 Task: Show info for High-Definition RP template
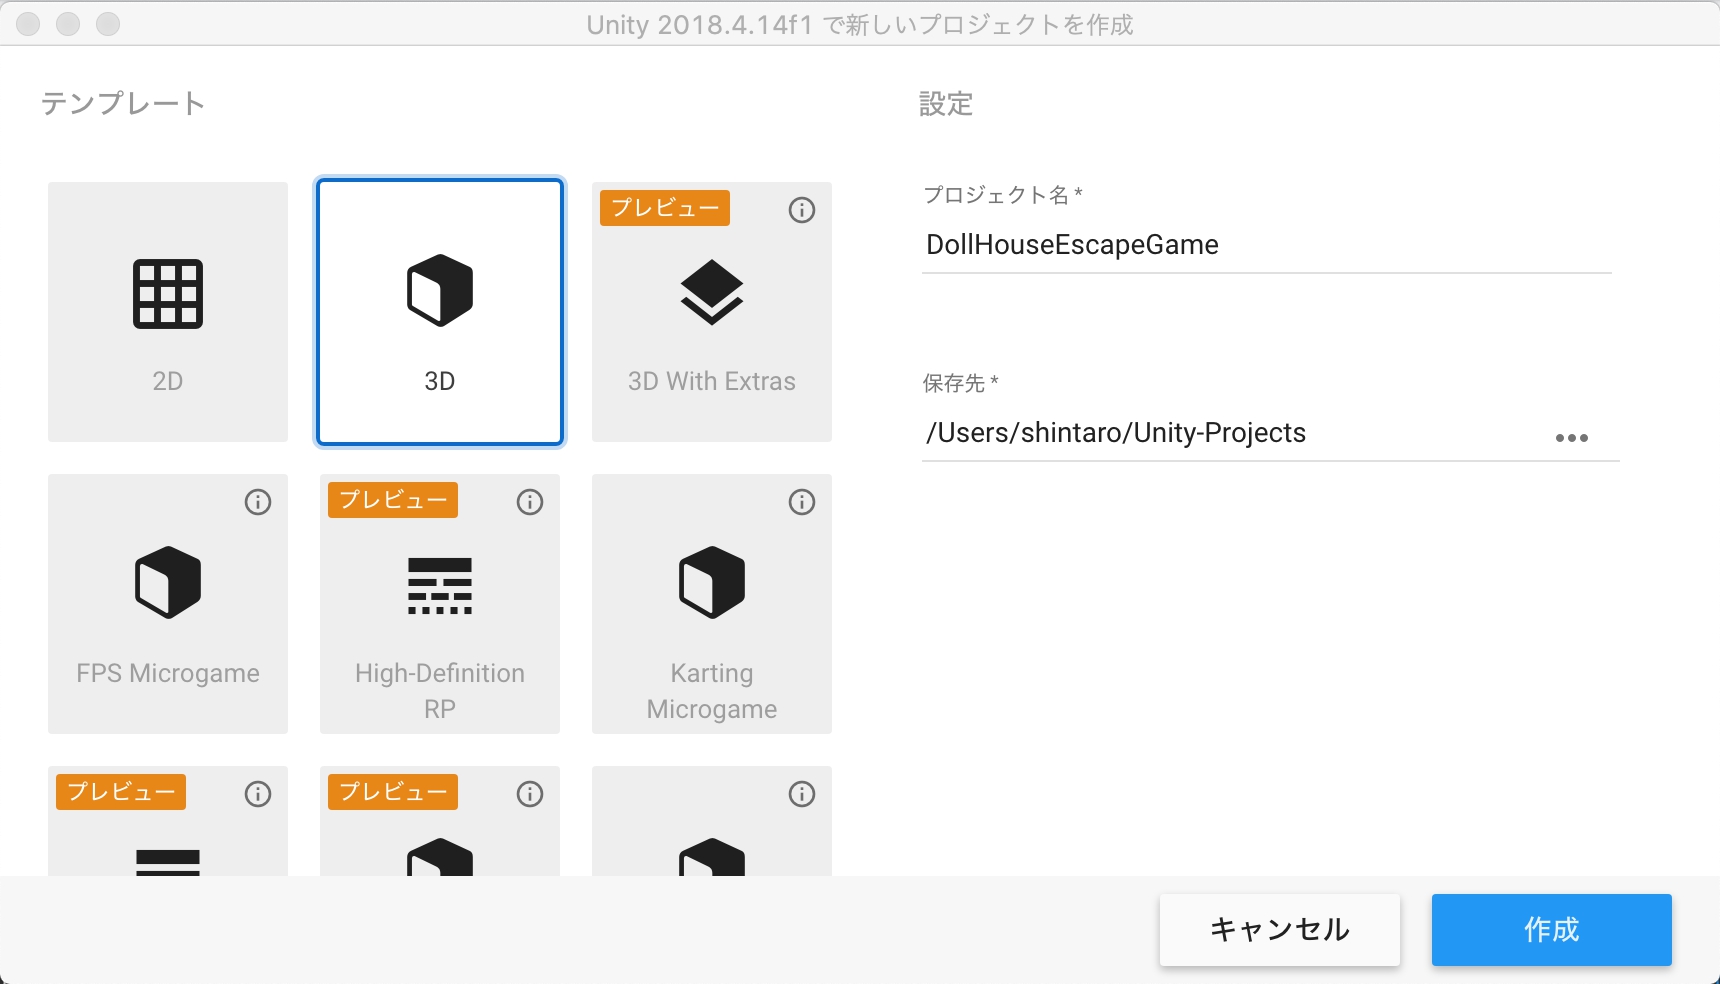pos(530,502)
